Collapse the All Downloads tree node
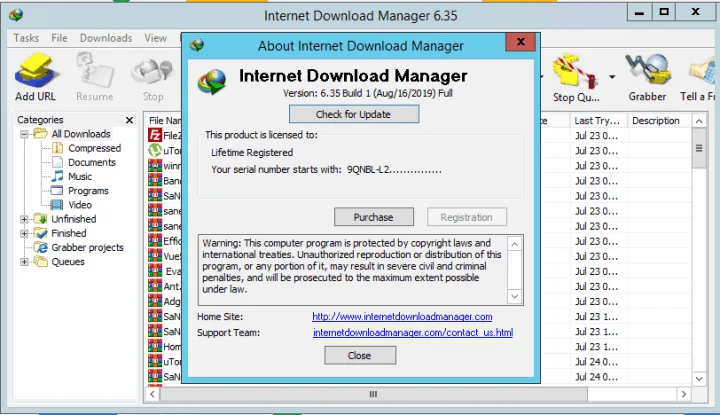720x415 pixels. 24,134
